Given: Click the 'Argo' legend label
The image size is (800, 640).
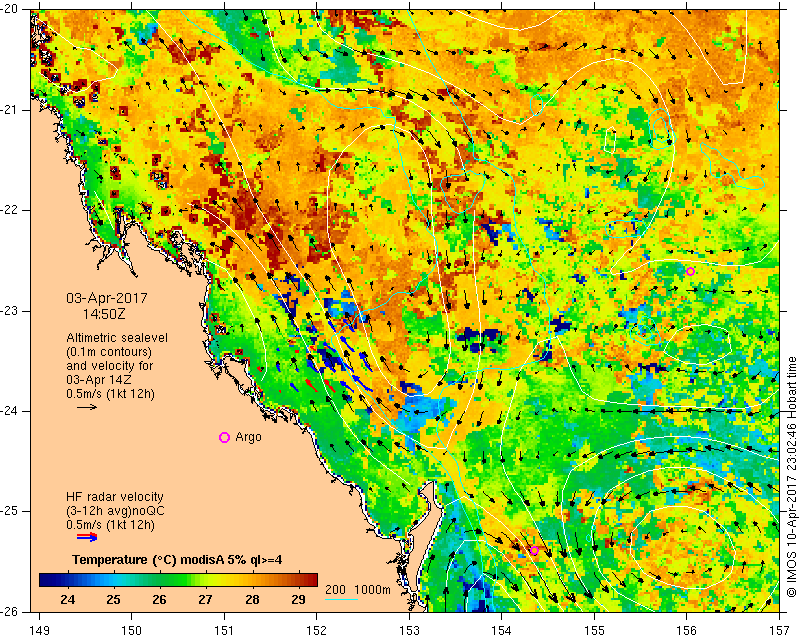Looking at the screenshot, I should [x=248, y=437].
